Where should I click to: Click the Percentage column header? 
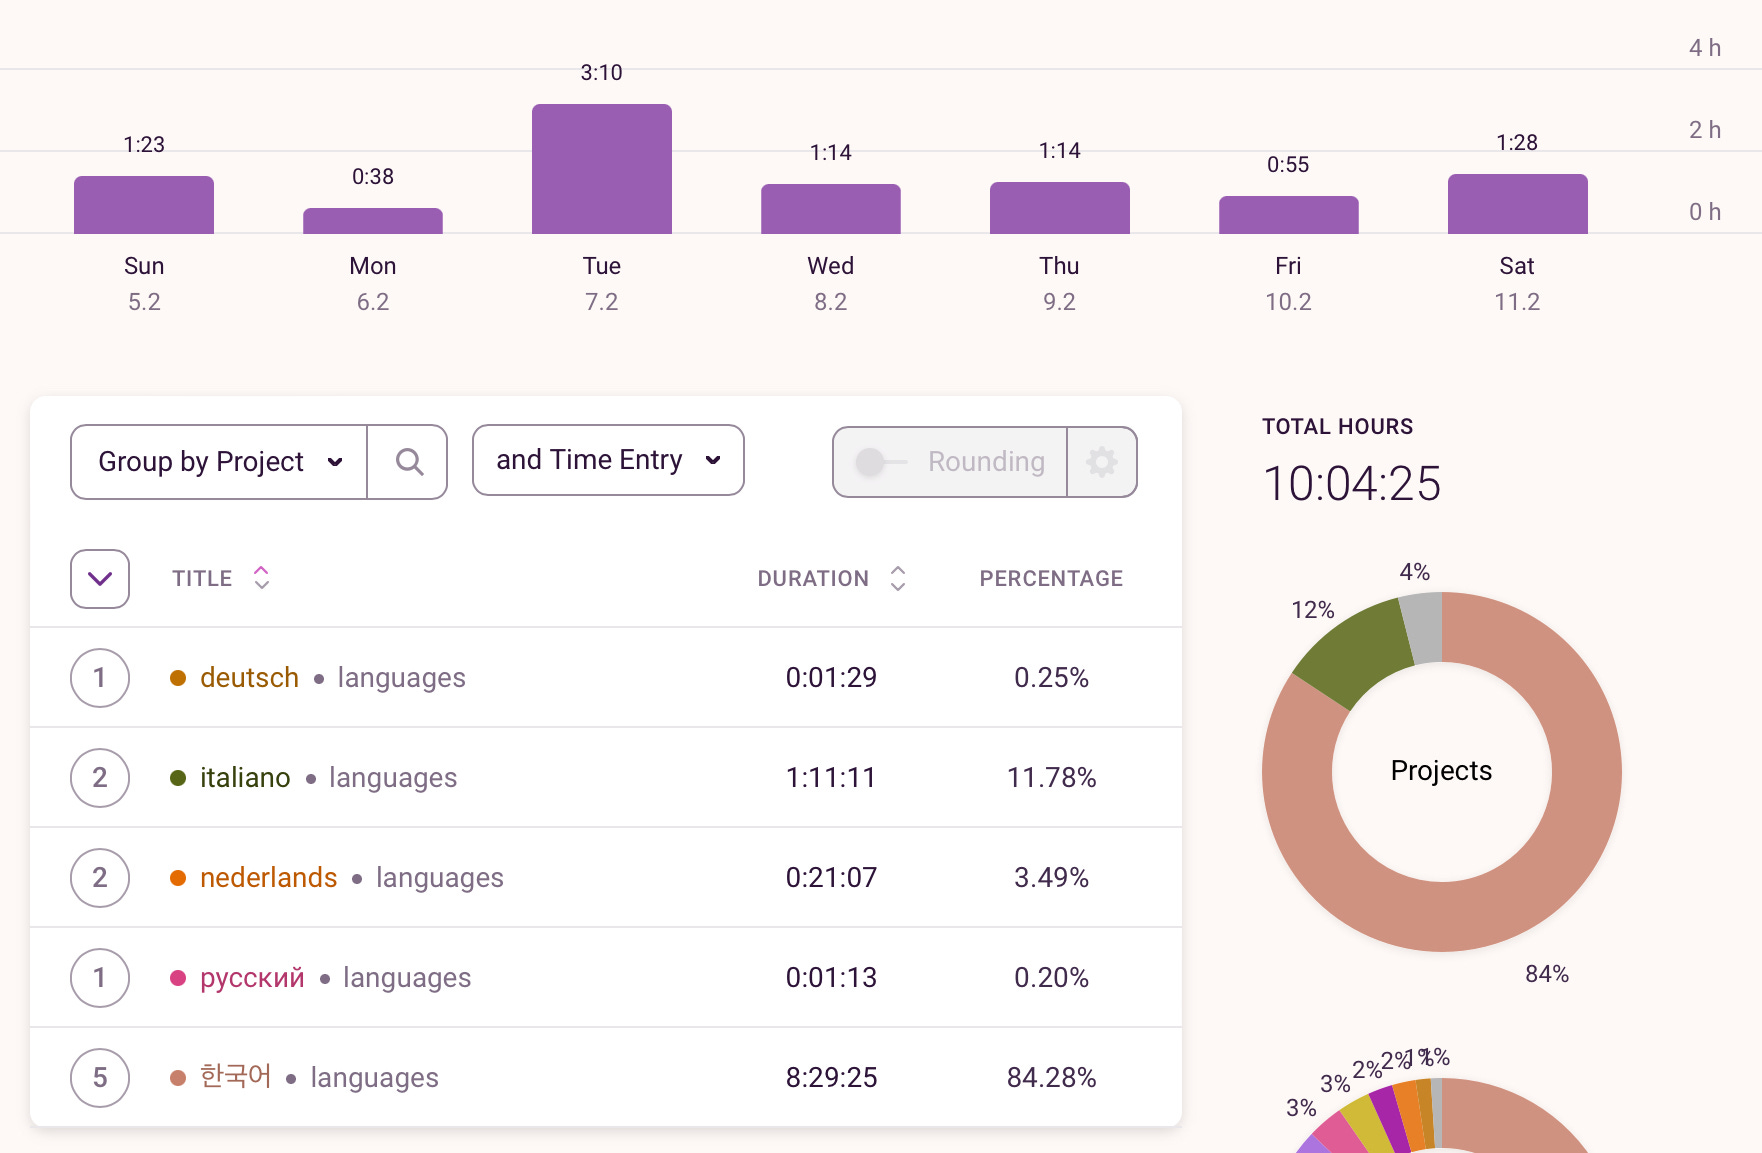[1051, 578]
